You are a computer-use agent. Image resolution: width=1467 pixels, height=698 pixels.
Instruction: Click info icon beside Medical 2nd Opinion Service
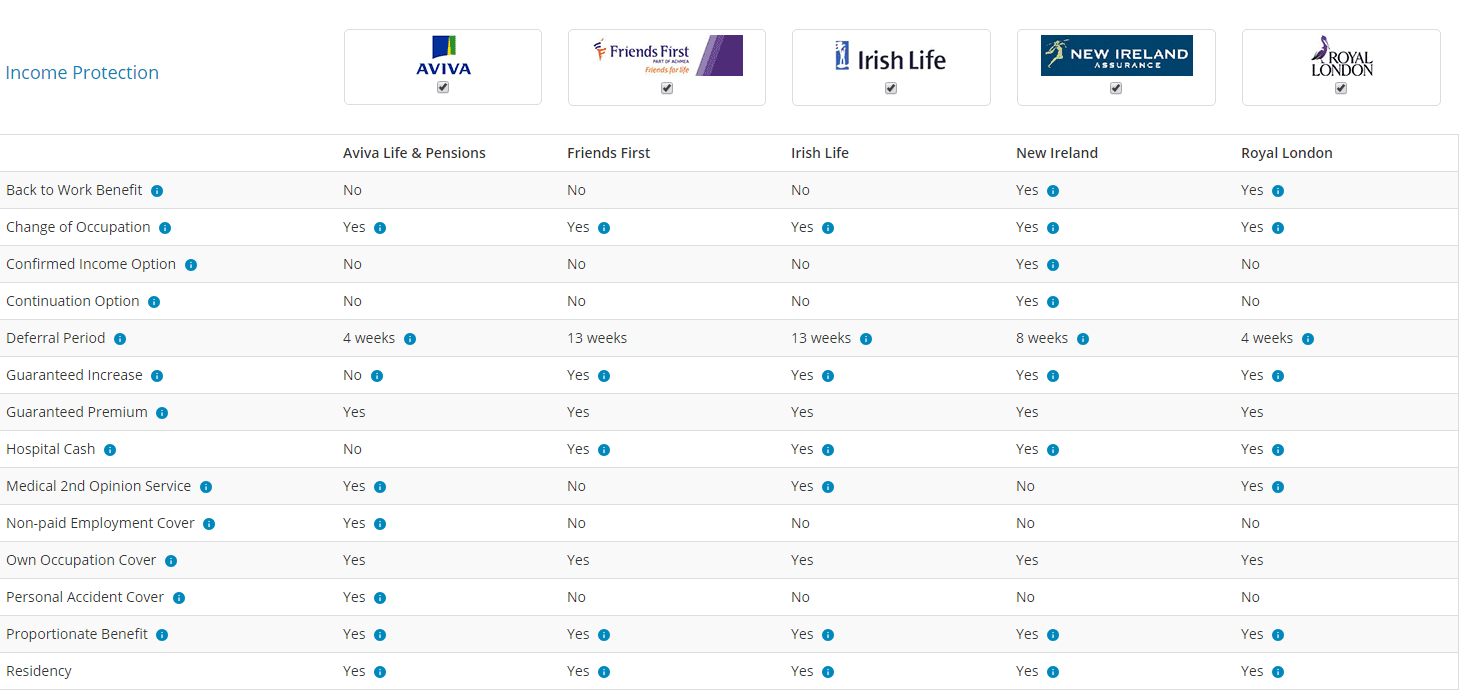click(x=206, y=487)
